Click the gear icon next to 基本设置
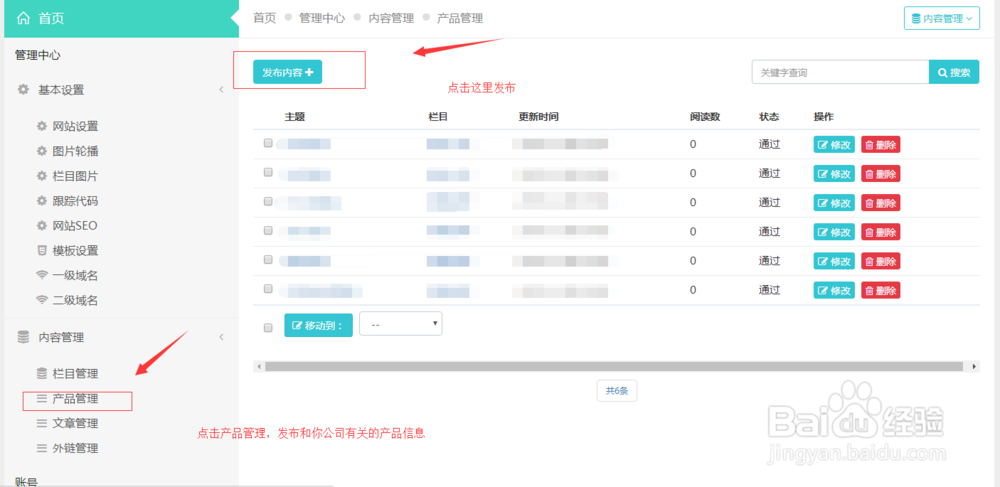Image resolution: width=1000 pixels, height=487 pixels. [x=23, y=89]
